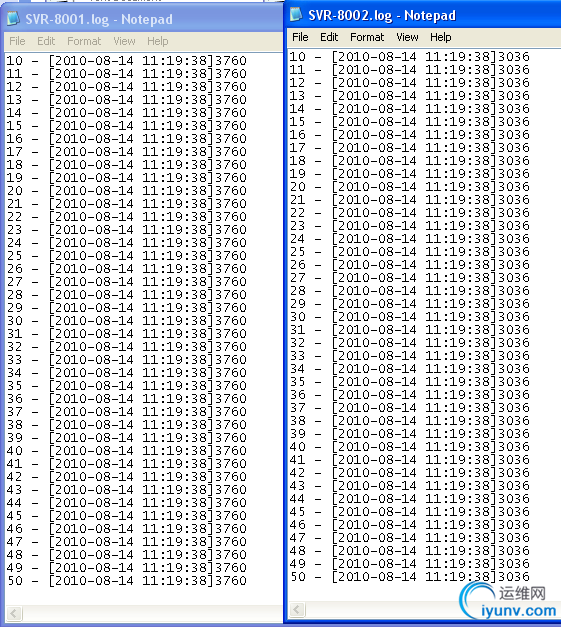Click line 42 ending in 3036

(x=410, y=473)
